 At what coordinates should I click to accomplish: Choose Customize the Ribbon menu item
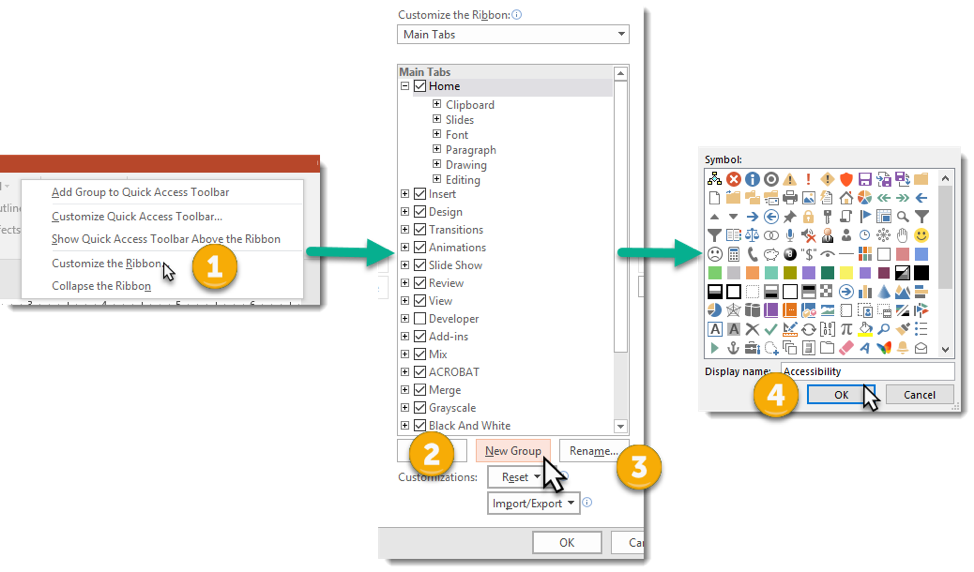pos(106,264)
